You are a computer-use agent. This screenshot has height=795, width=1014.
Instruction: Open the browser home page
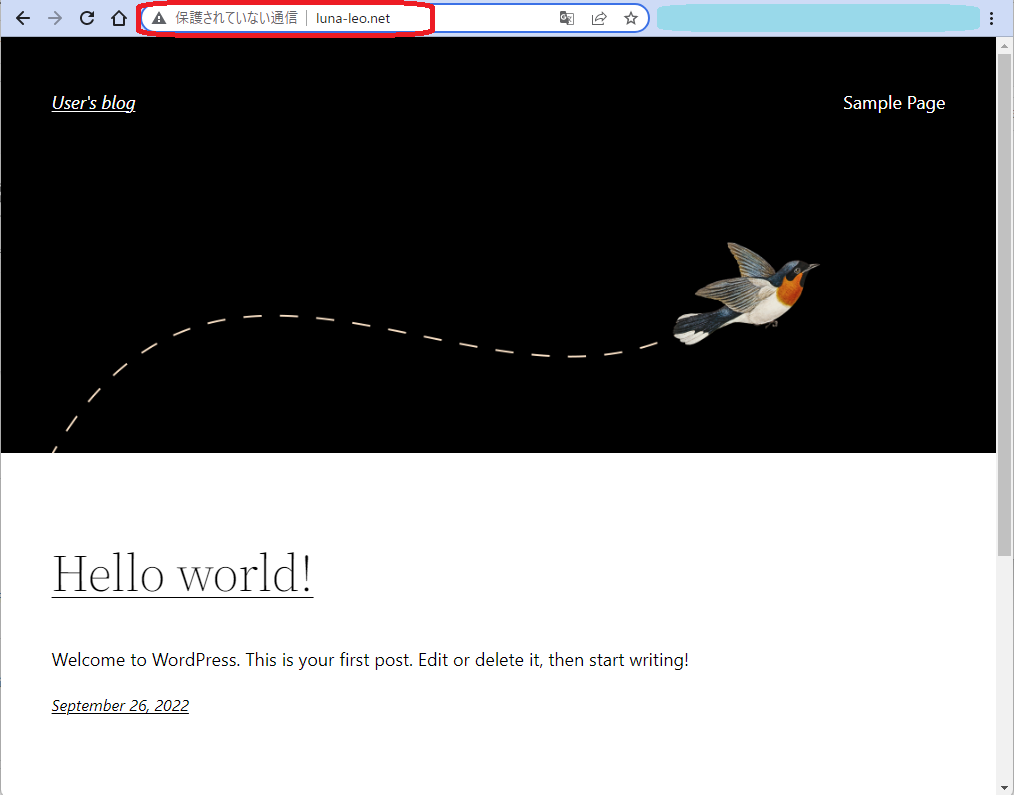coord(118,18)
